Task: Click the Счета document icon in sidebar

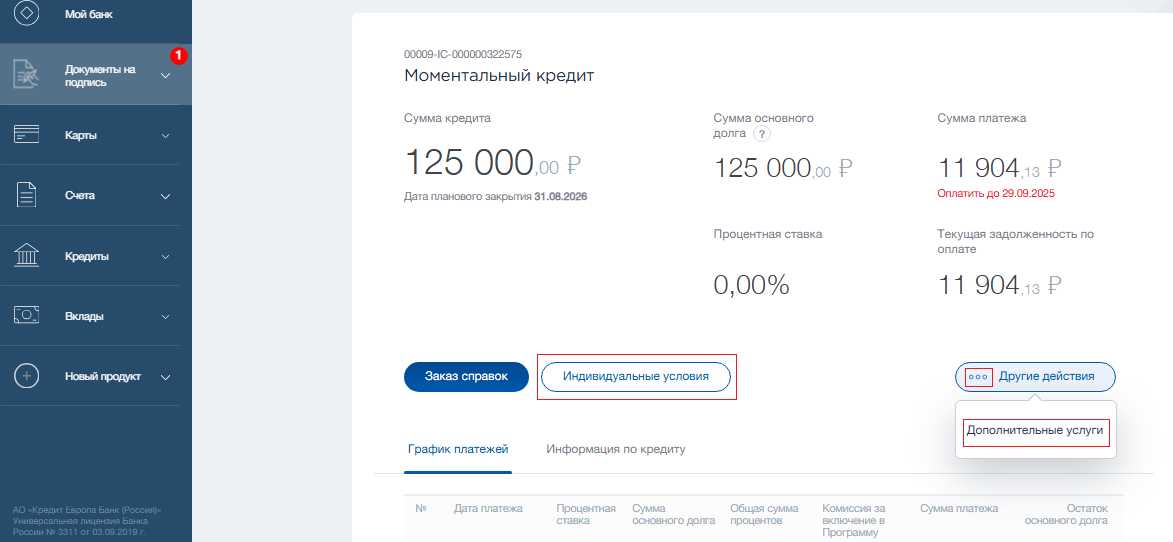Action: (27, 195)
